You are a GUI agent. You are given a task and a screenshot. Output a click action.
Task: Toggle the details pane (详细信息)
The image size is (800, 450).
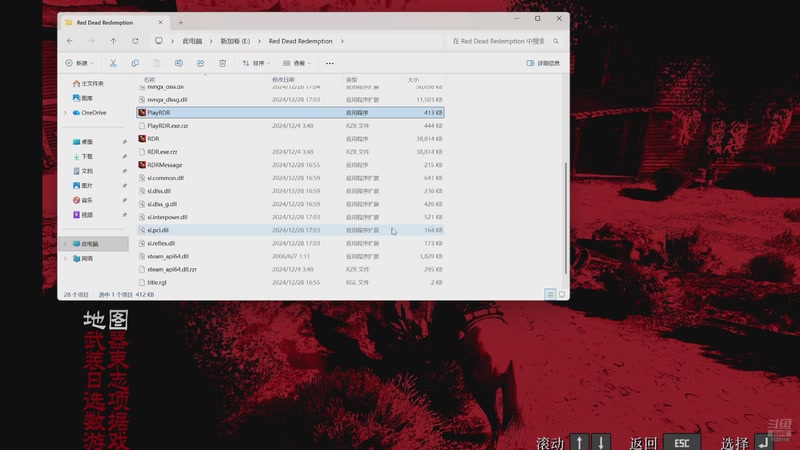[x=543, y=63]
